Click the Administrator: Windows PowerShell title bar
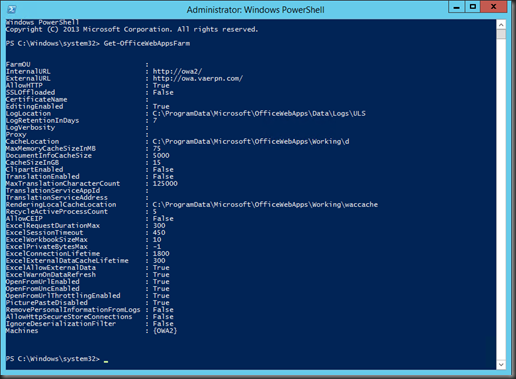The height and width of the screenshot is (379, 516). pos(255,10)
